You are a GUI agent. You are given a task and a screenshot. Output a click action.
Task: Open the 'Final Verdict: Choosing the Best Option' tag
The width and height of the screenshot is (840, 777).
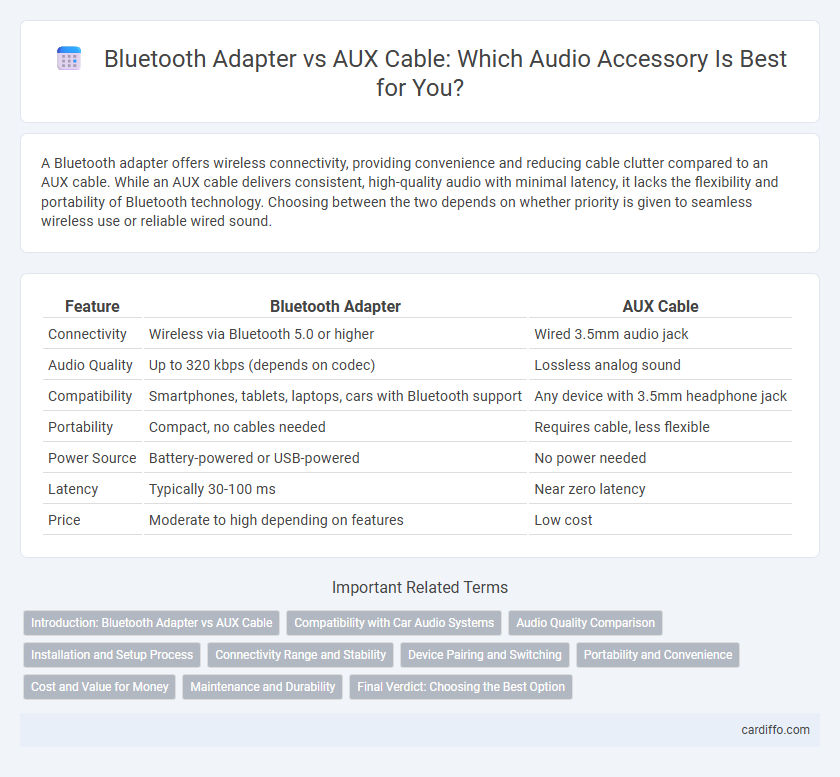click(x=461, y=687)
